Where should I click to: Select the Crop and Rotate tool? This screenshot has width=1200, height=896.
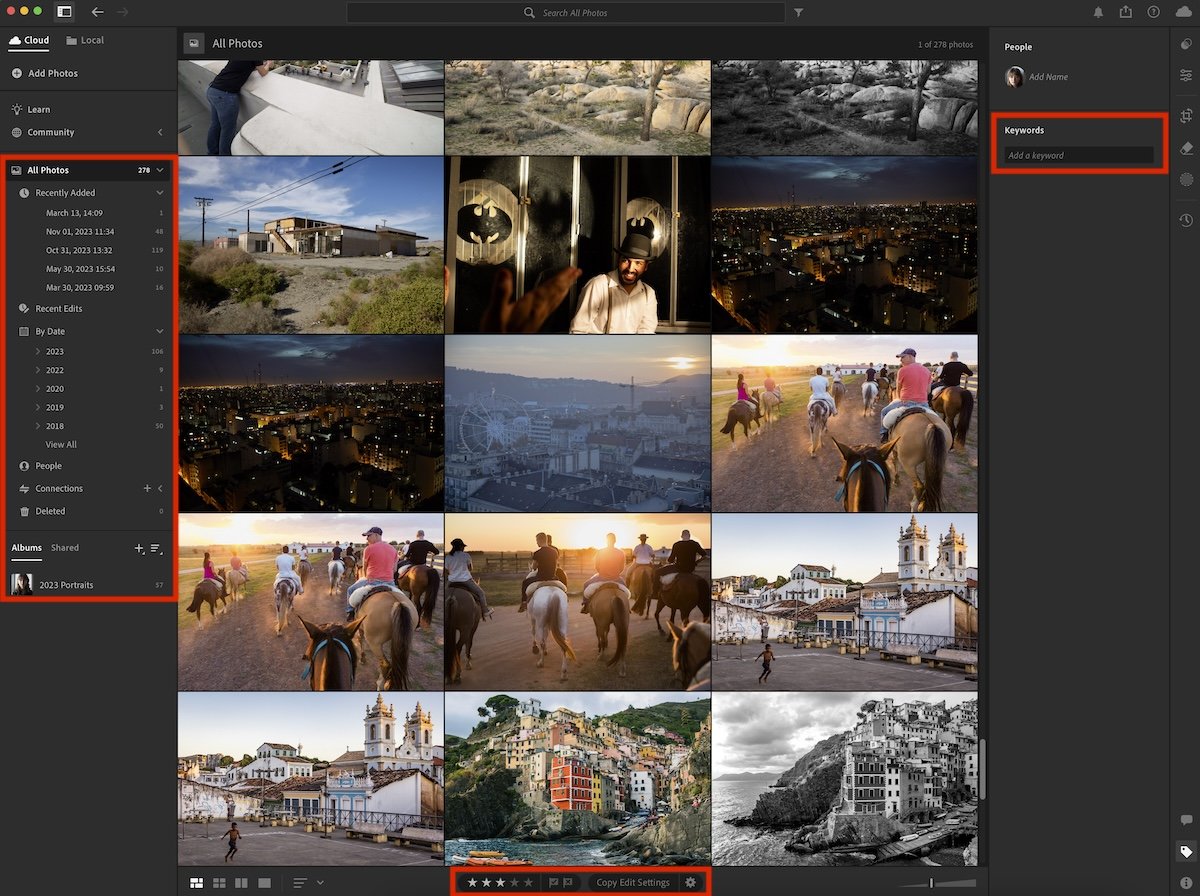[x=1186, y=116]
